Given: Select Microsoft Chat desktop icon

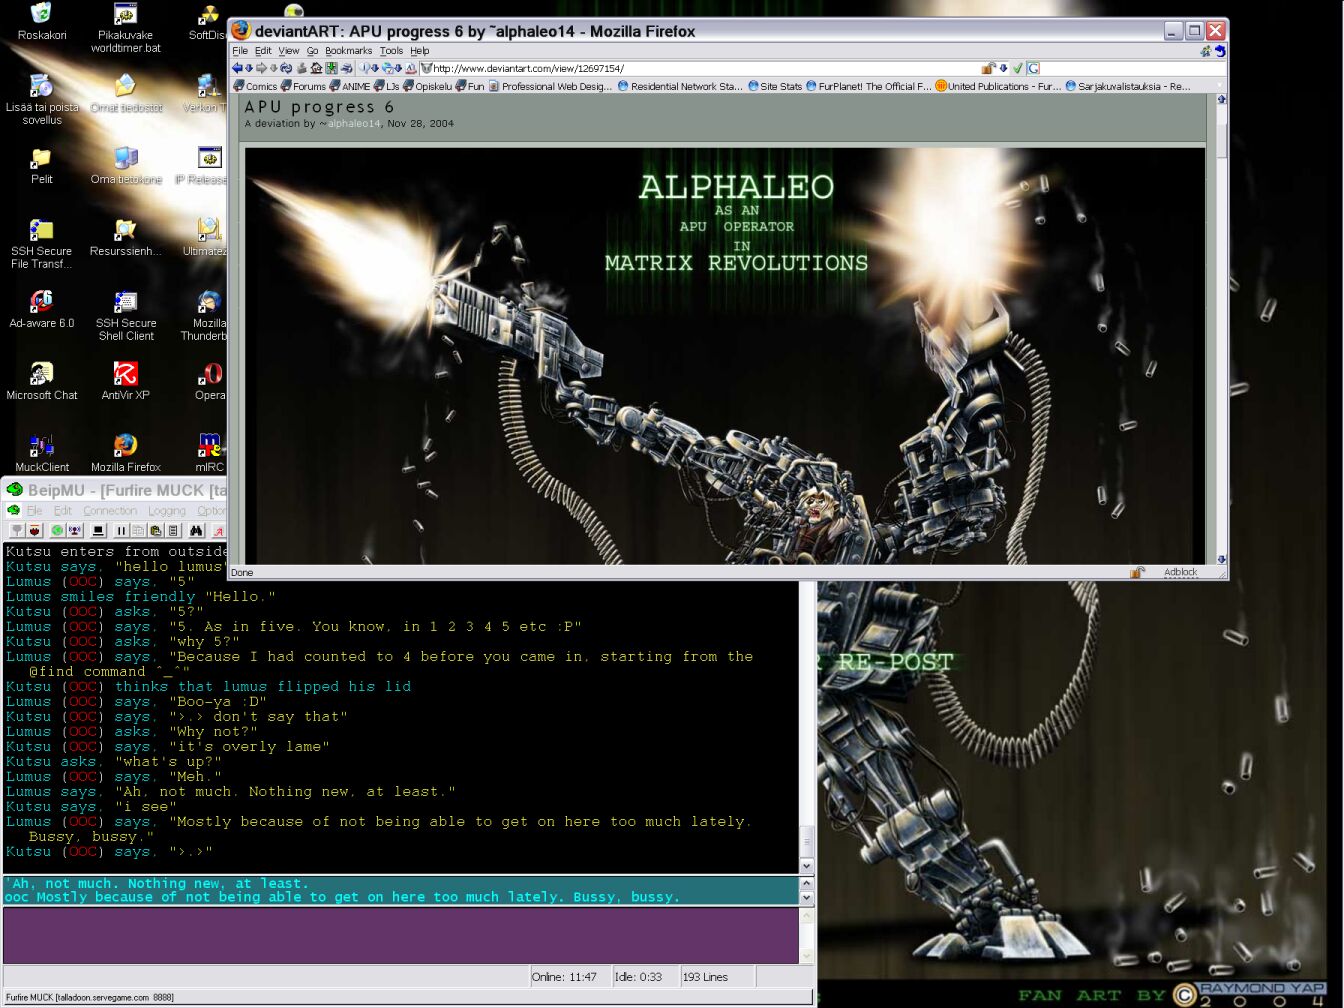Looking at the screenshot, I should [x=42, y=381].
